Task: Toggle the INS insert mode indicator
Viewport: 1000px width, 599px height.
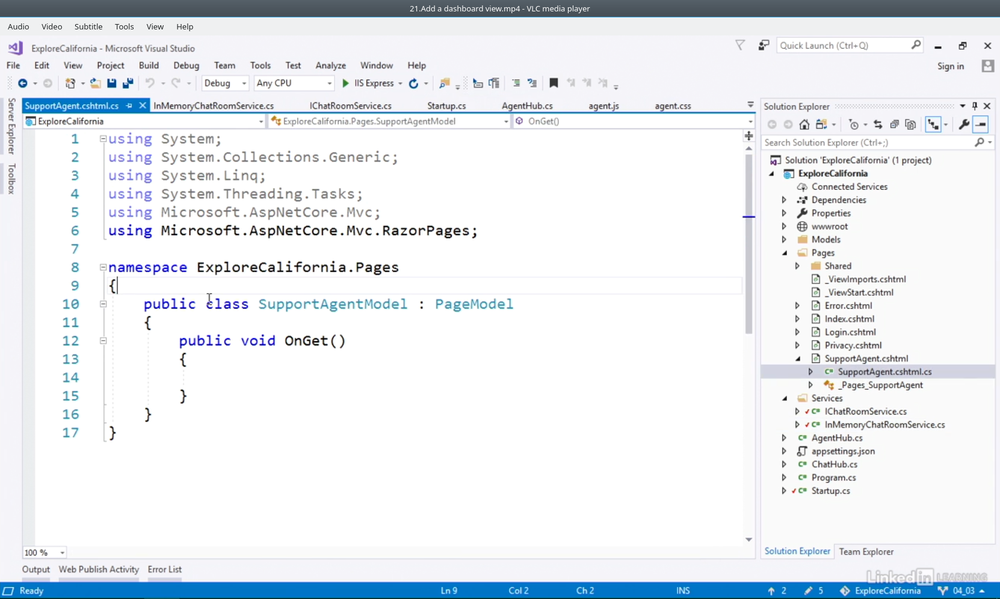Action: point(683,591)
